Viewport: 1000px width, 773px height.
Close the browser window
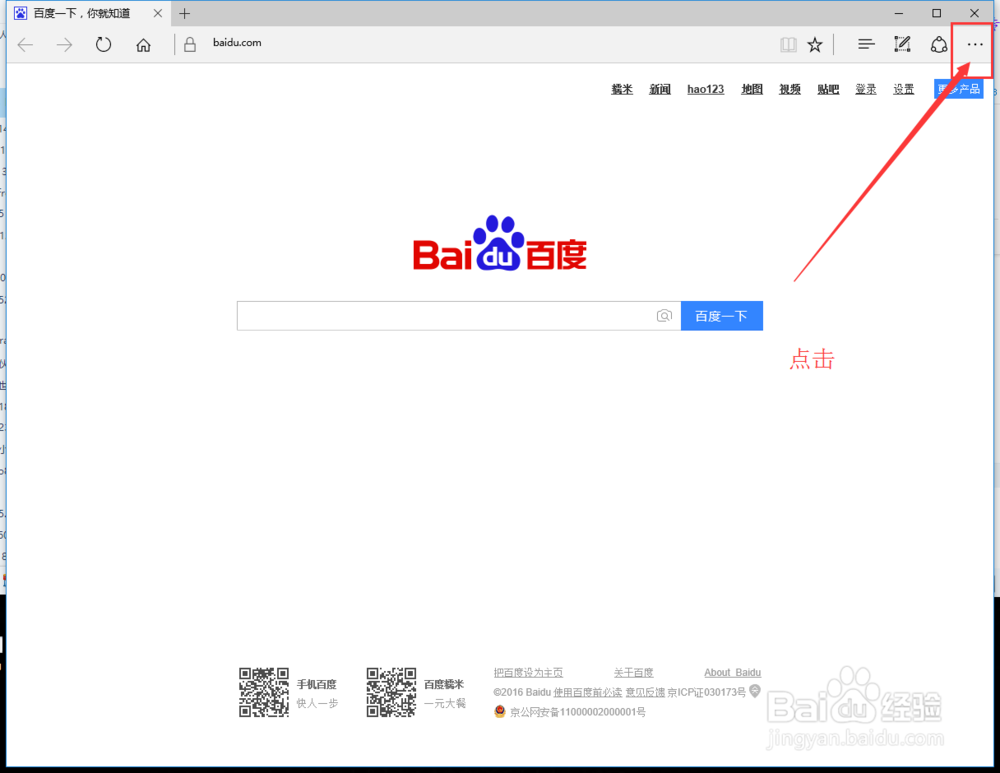point(974,13)
